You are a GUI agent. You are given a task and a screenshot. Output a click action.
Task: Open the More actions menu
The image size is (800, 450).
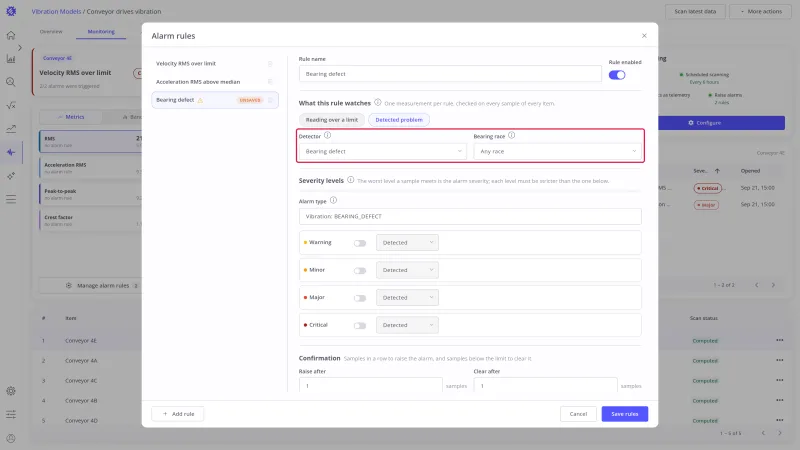tap(761, 11)
